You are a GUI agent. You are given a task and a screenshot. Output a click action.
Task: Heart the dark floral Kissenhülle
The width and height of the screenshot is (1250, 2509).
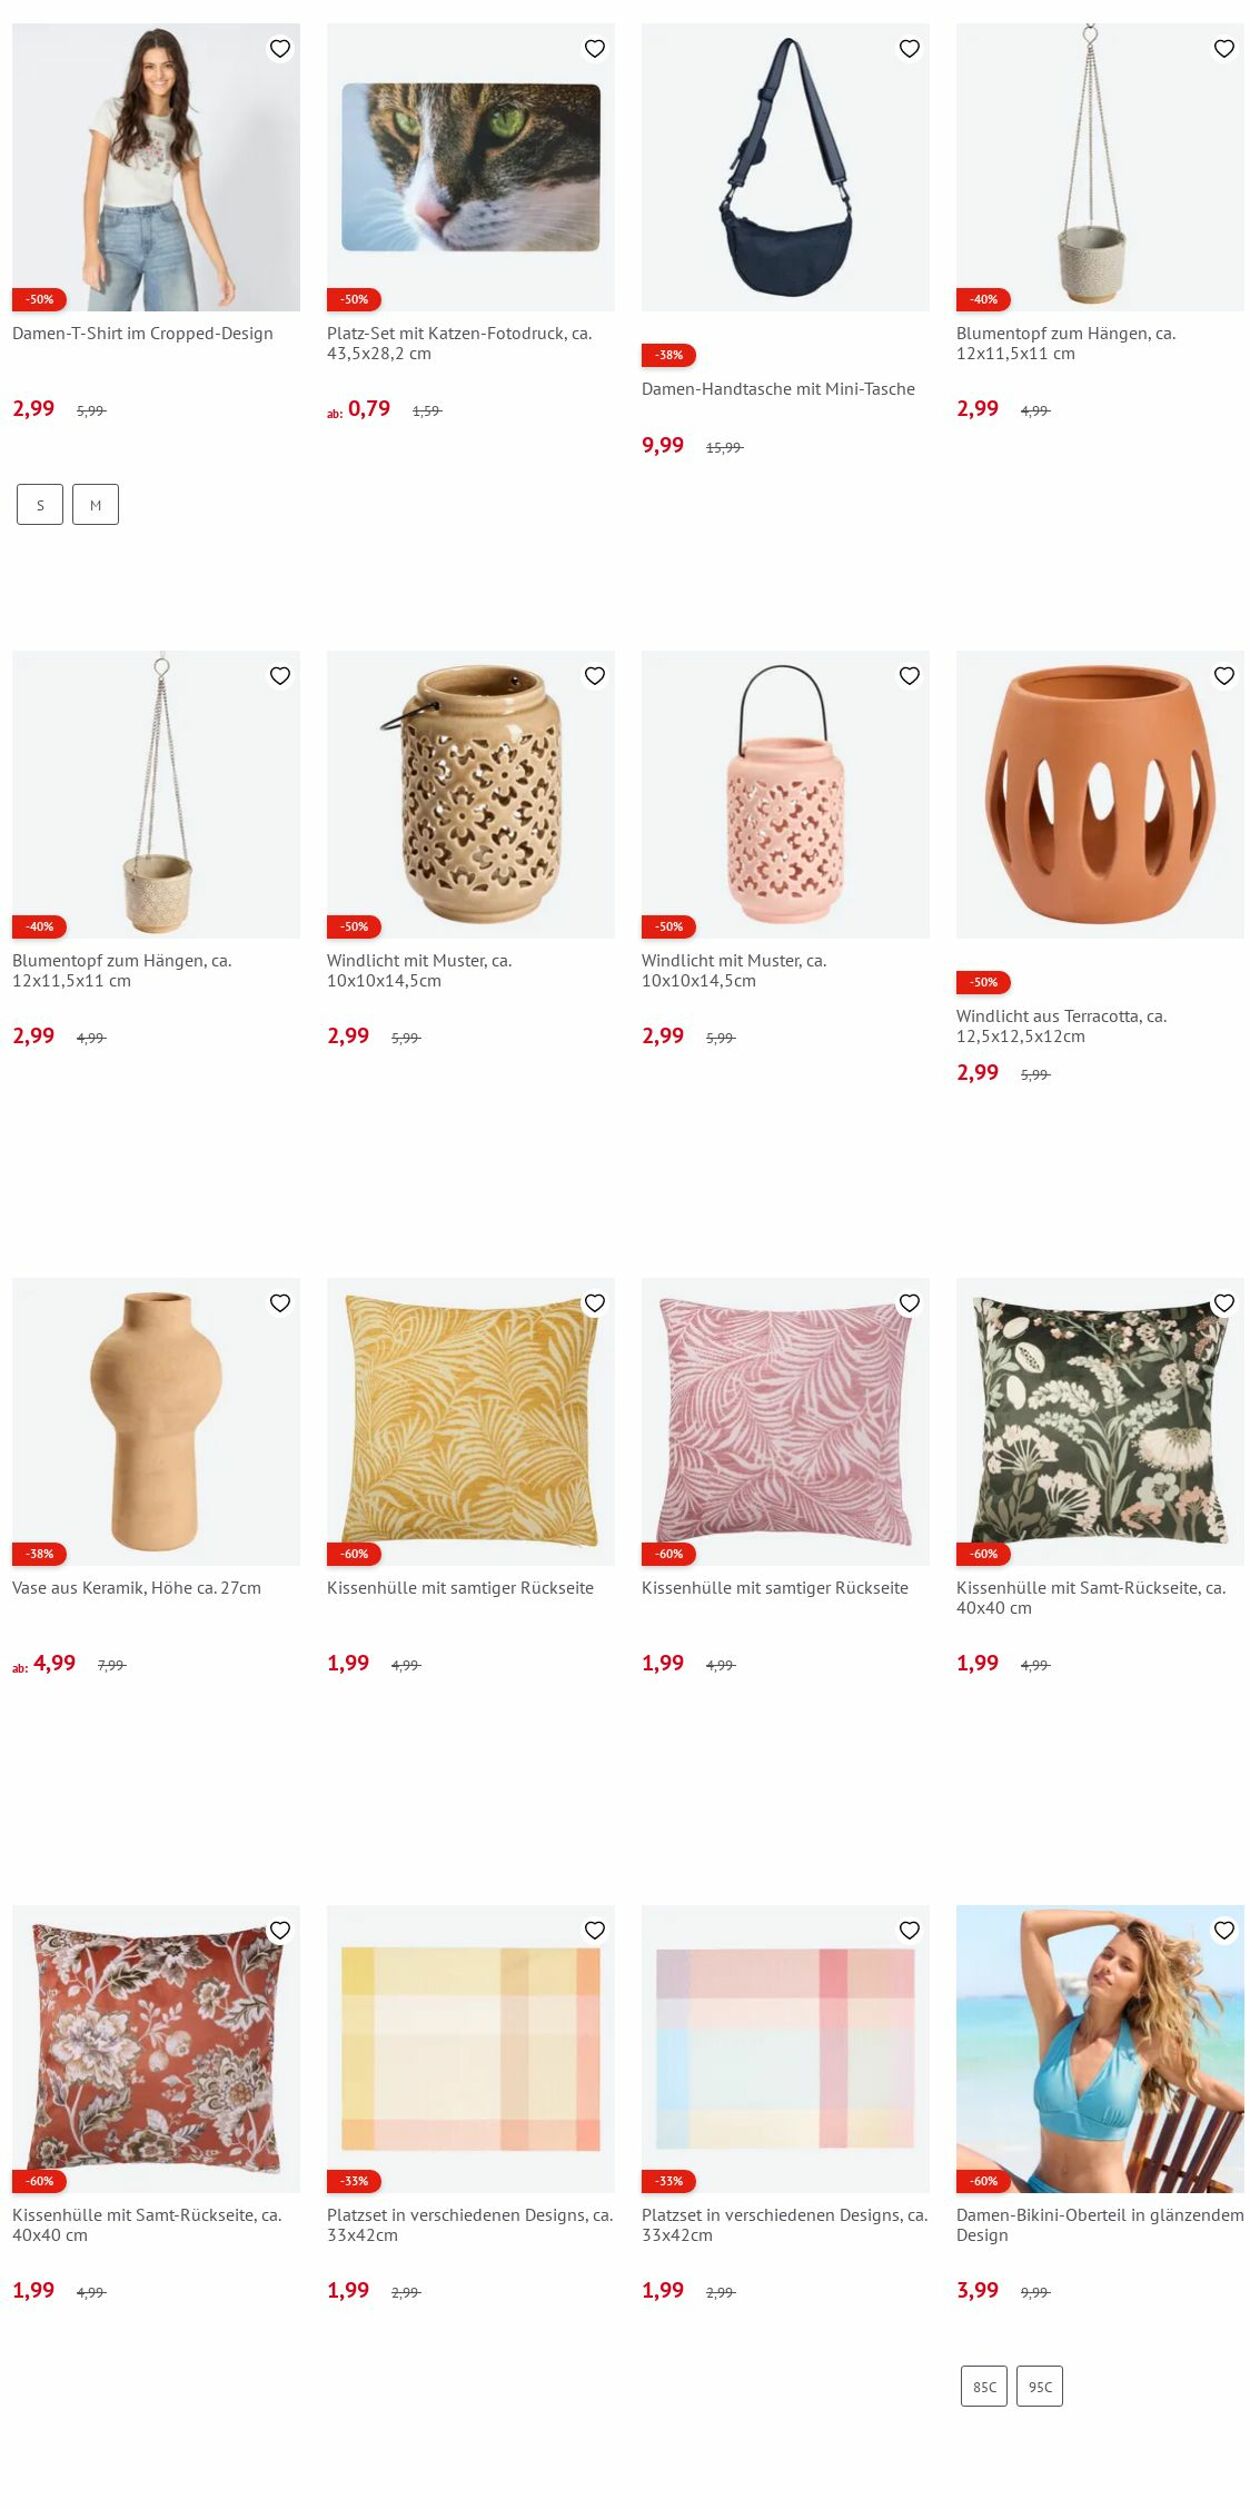(x=1223, y=1303)
